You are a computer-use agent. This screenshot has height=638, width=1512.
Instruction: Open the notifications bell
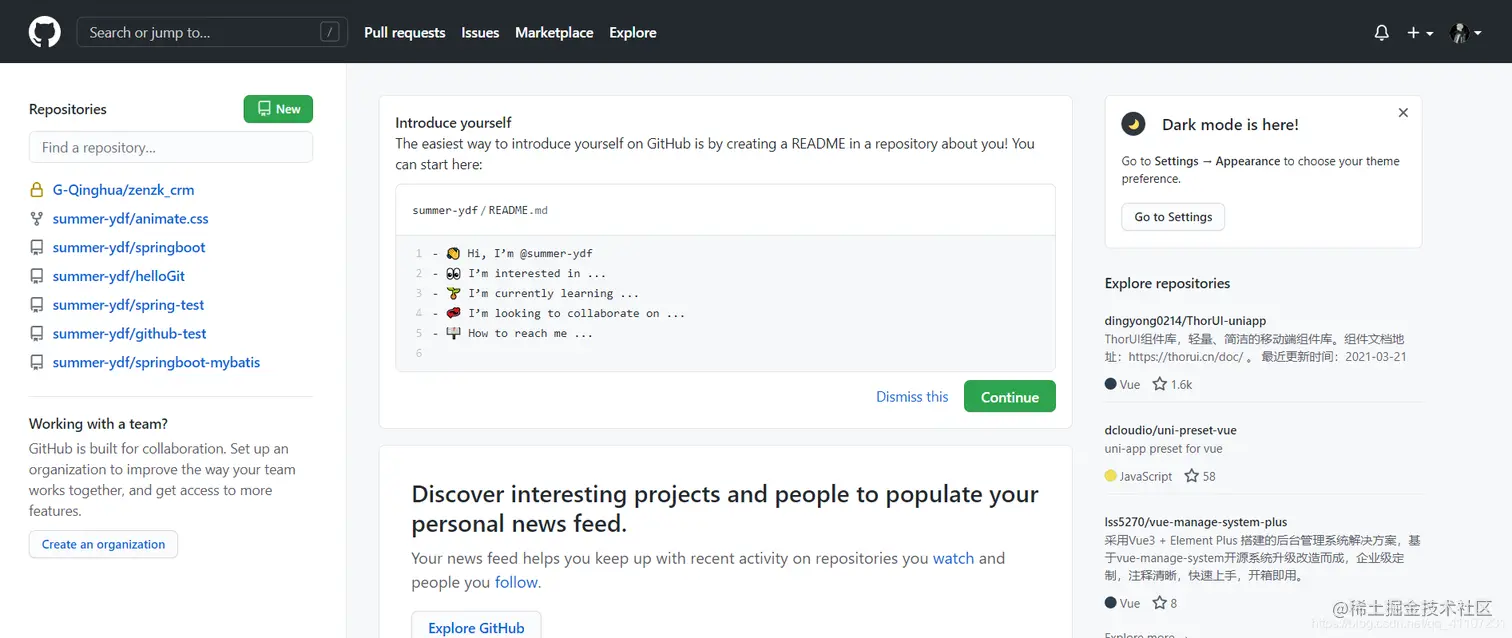pyautogui.click(x=1382, y=33)
